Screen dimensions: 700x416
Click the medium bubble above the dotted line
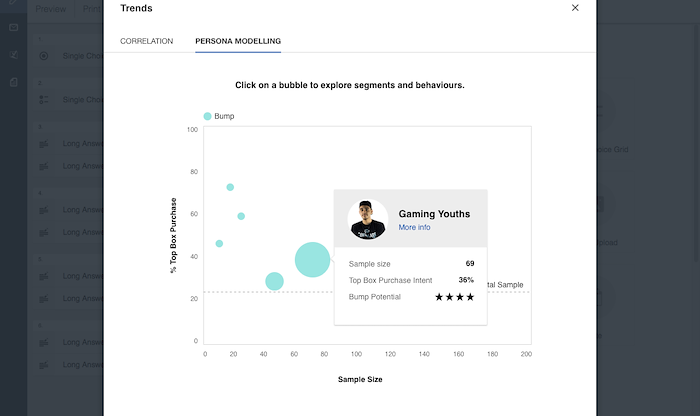(x=275, y=281)
